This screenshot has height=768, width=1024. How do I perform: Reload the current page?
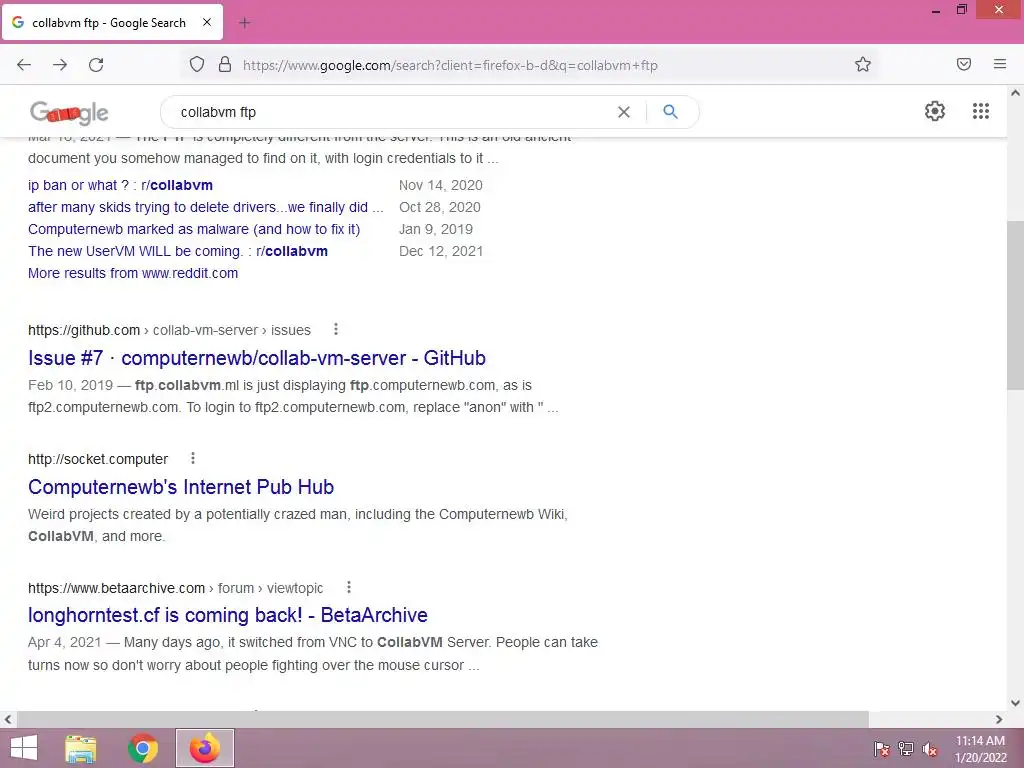tap(96, 65)
